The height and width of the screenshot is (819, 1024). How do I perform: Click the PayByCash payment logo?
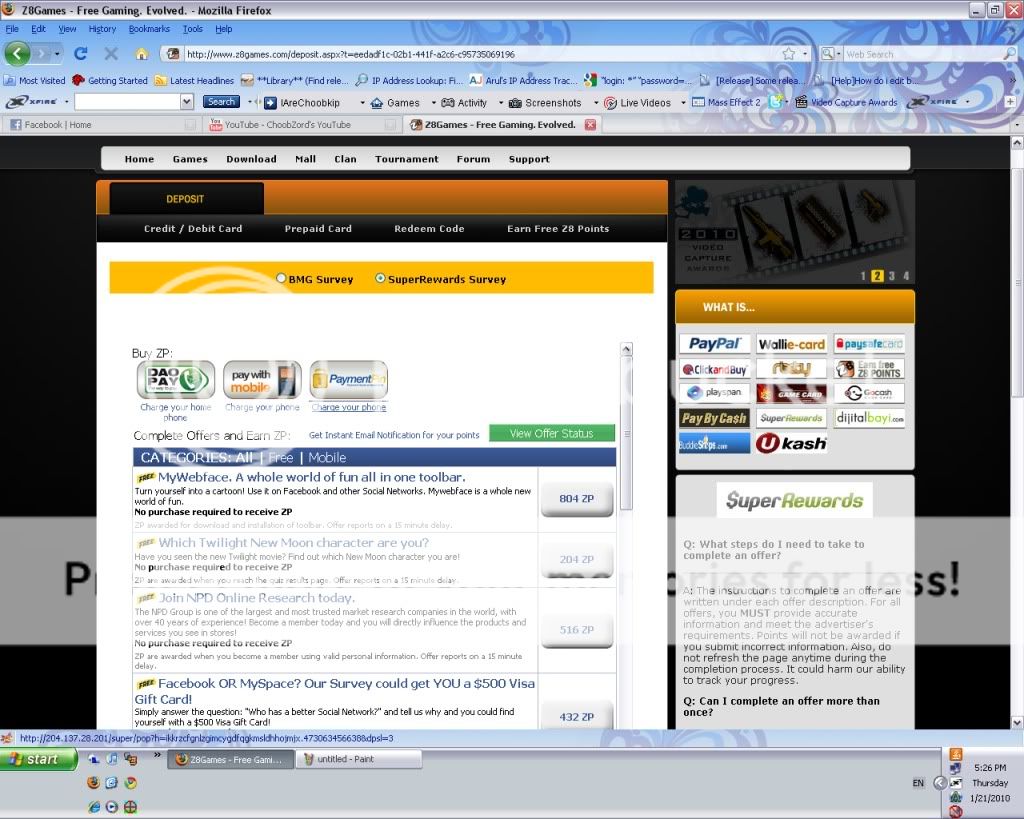[x=714, y=418]
